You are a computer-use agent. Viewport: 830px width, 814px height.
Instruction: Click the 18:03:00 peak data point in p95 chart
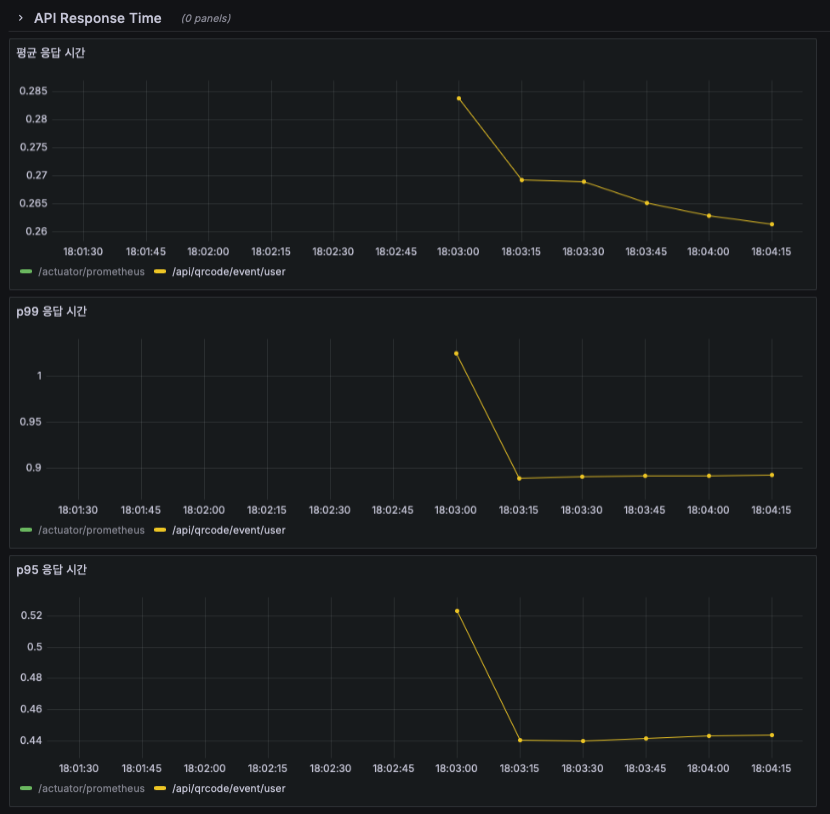pos(457,611)
